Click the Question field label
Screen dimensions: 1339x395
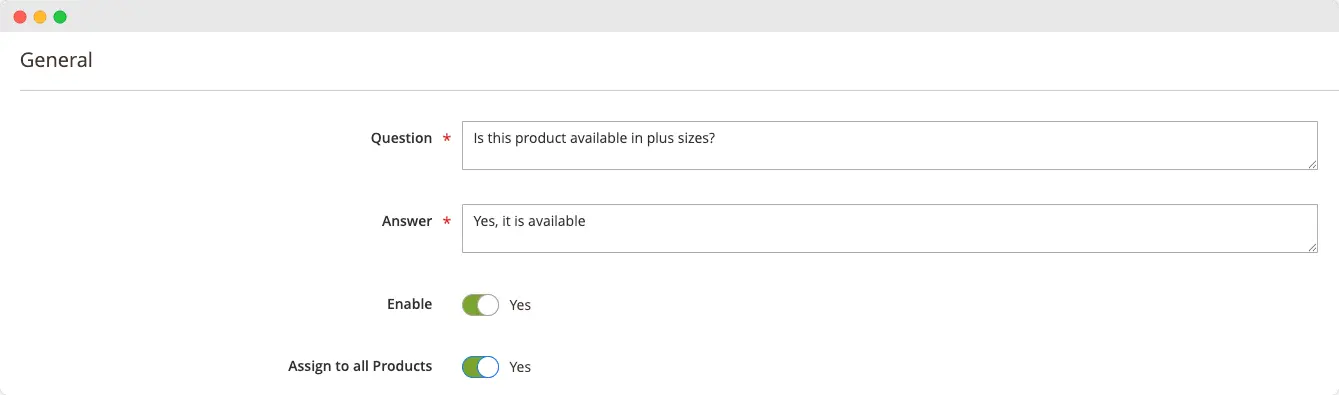[401, 138]
